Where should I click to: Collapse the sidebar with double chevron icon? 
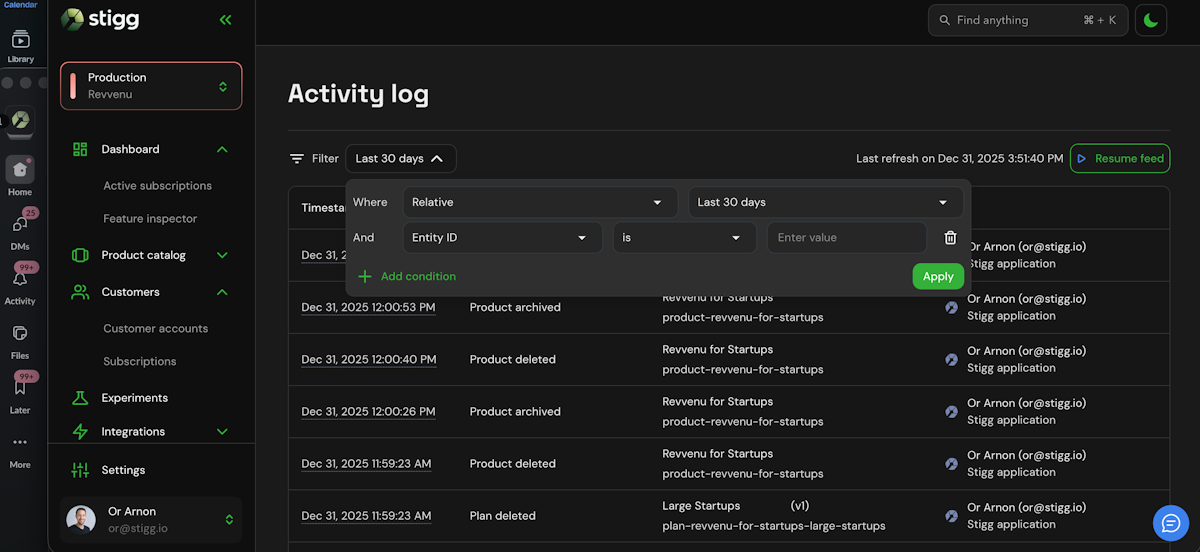225,20
